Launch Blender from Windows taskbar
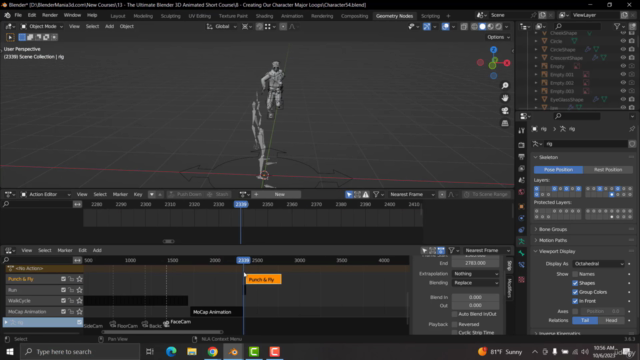 pos(233,351)
